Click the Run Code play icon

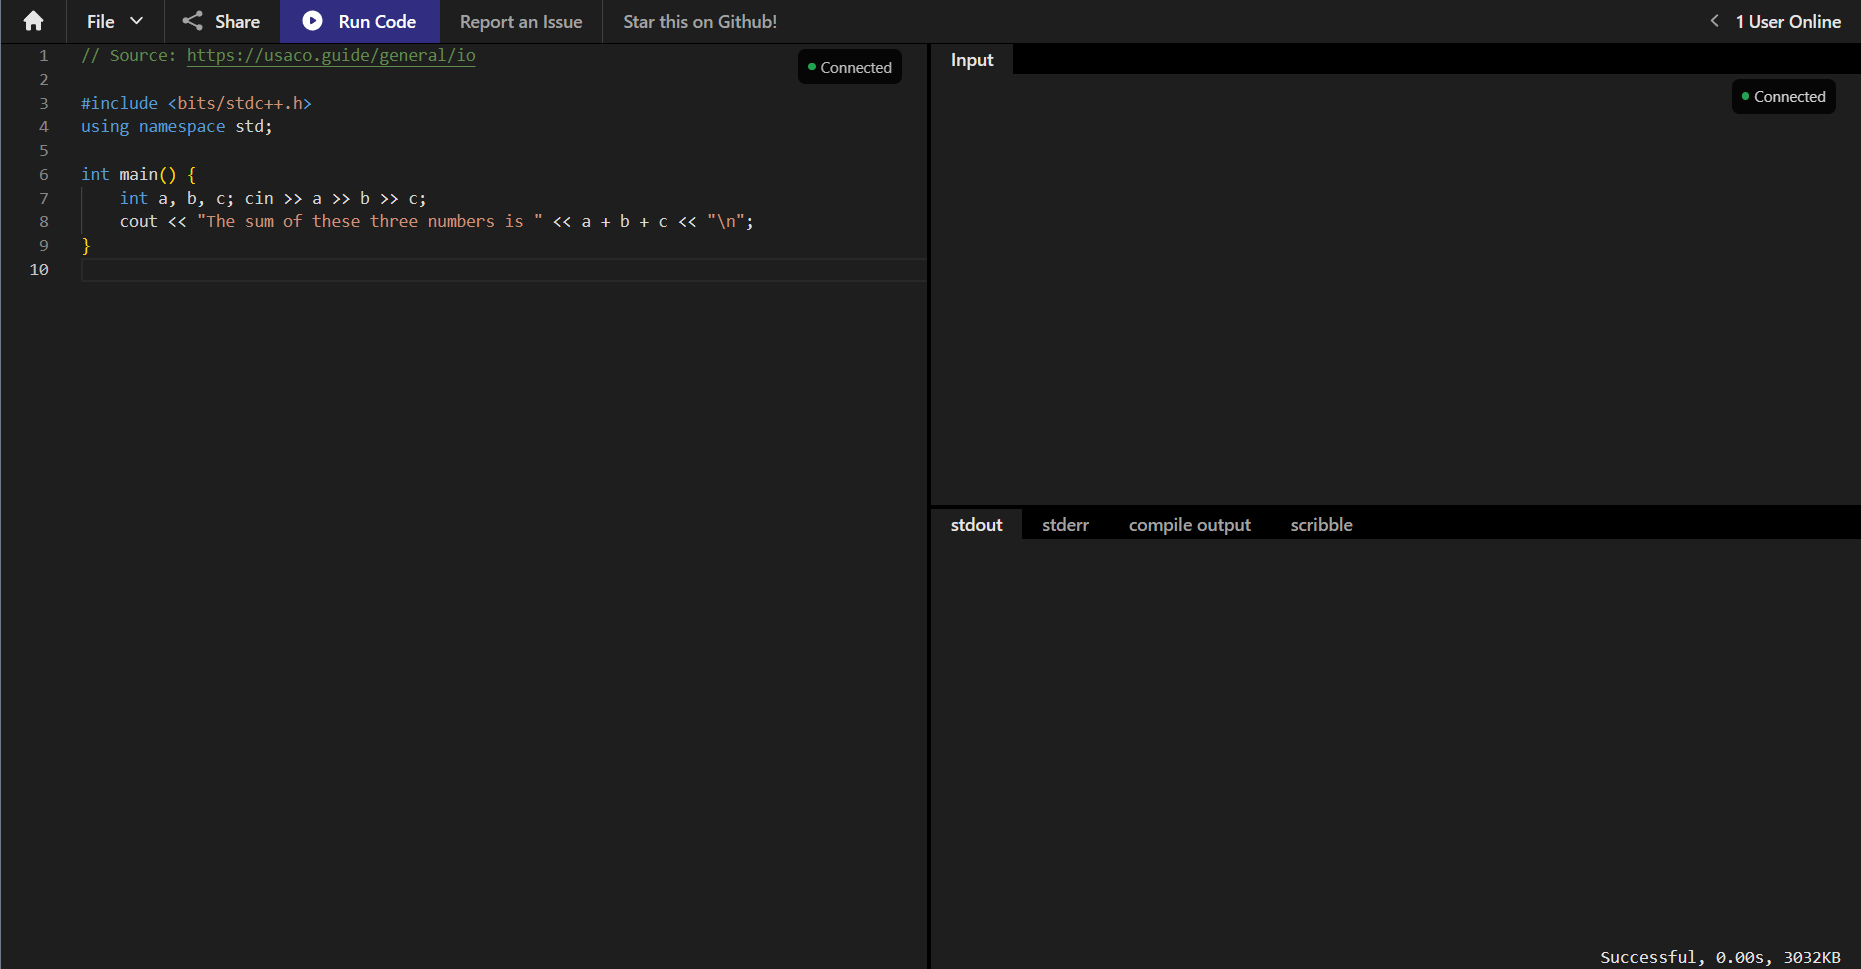point(313,21)
